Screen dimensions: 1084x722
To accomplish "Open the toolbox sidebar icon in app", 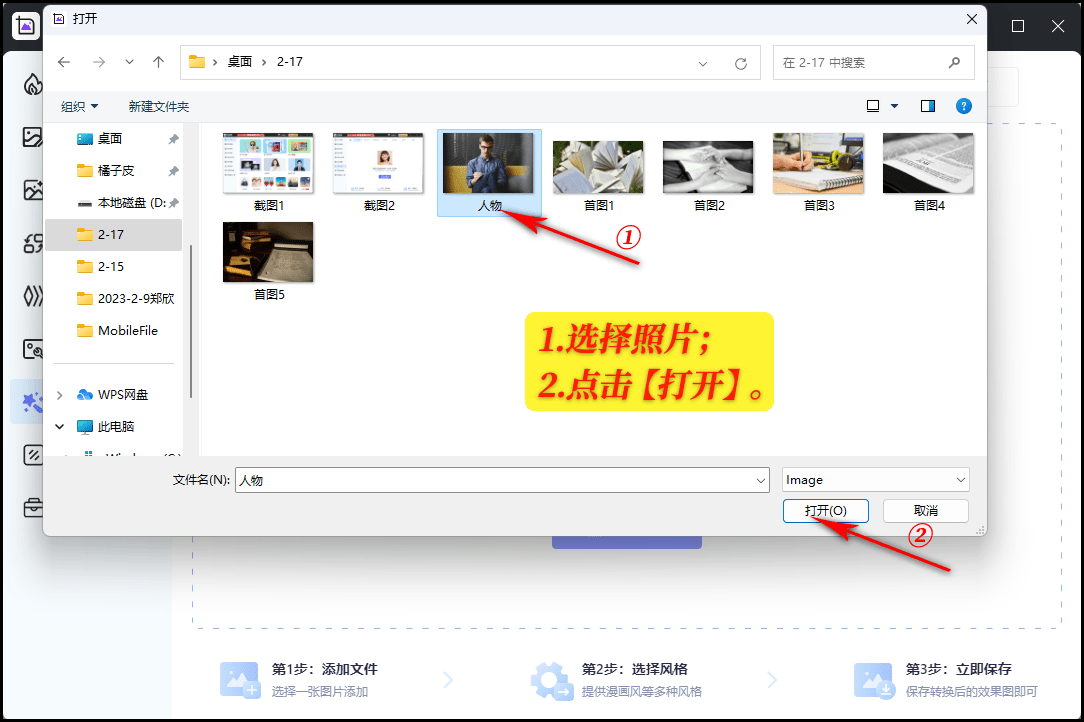I will point(32,508).
